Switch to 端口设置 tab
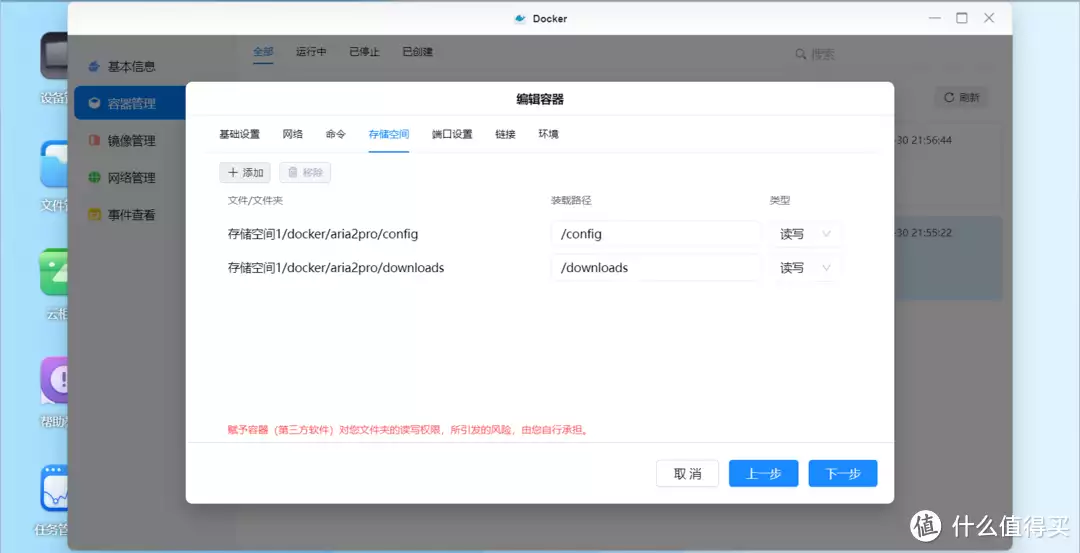 click(452, 134)
